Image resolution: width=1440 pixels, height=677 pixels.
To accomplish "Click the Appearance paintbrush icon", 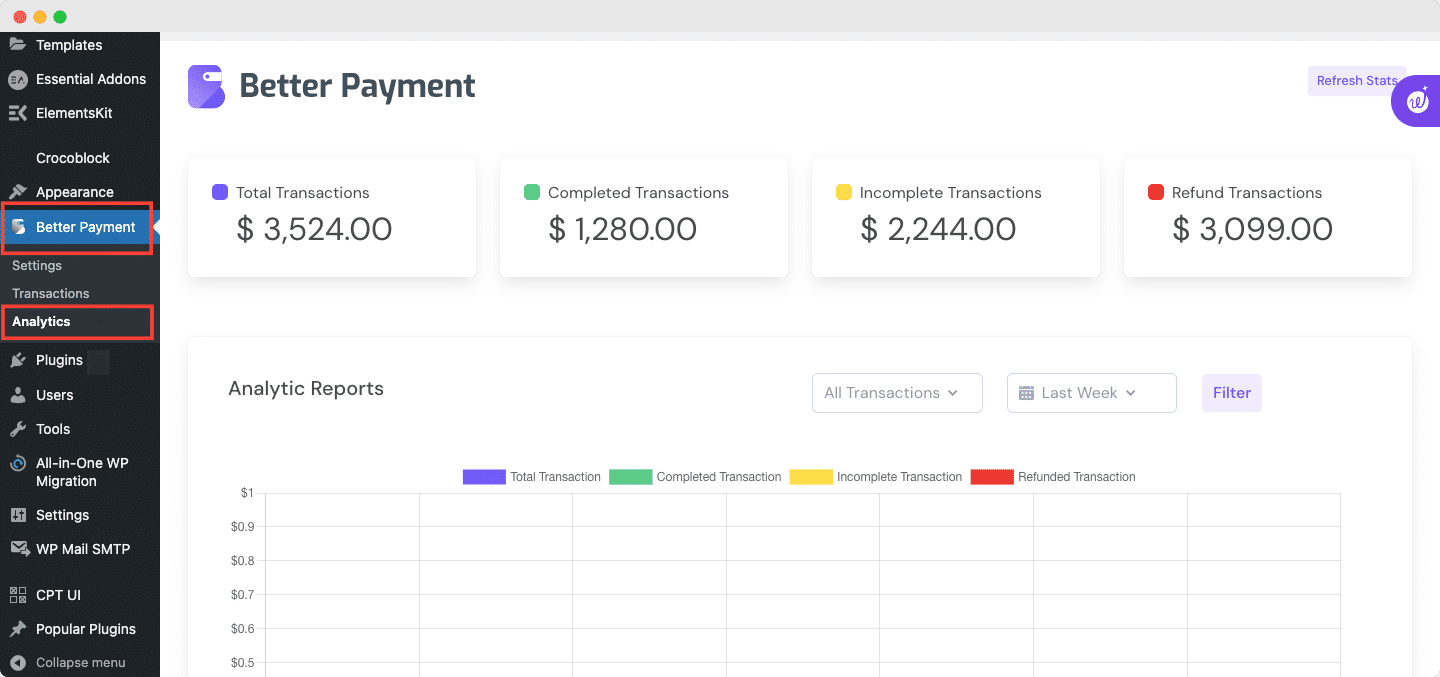I will 18,192.
